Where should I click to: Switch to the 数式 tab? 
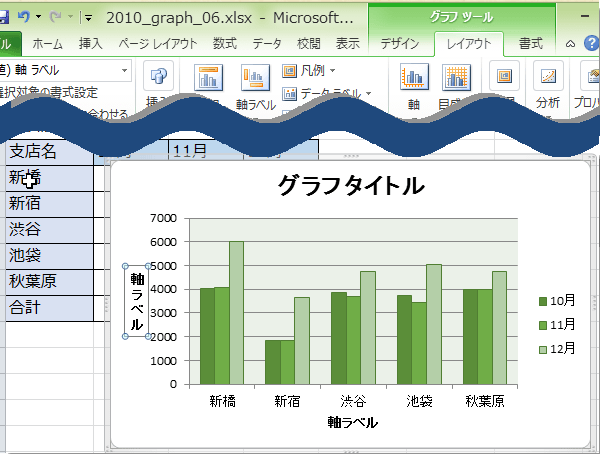(x=225, y=44)
